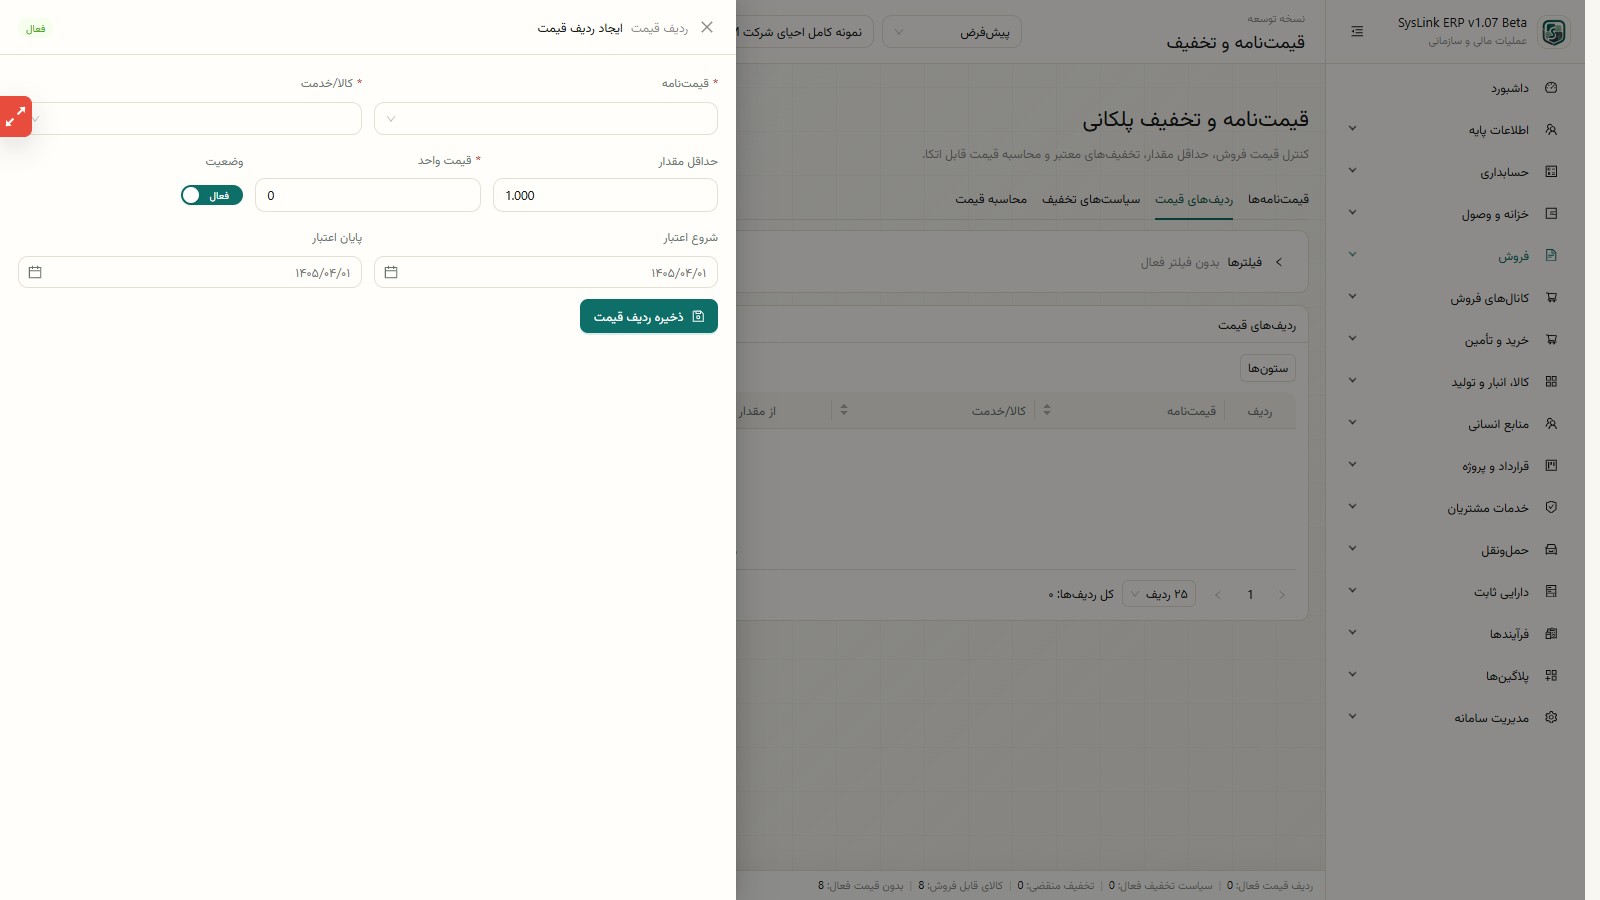Switch to محاسبه قیمت tab
This screenshot has width=1600, height=900.
(991, 200)
